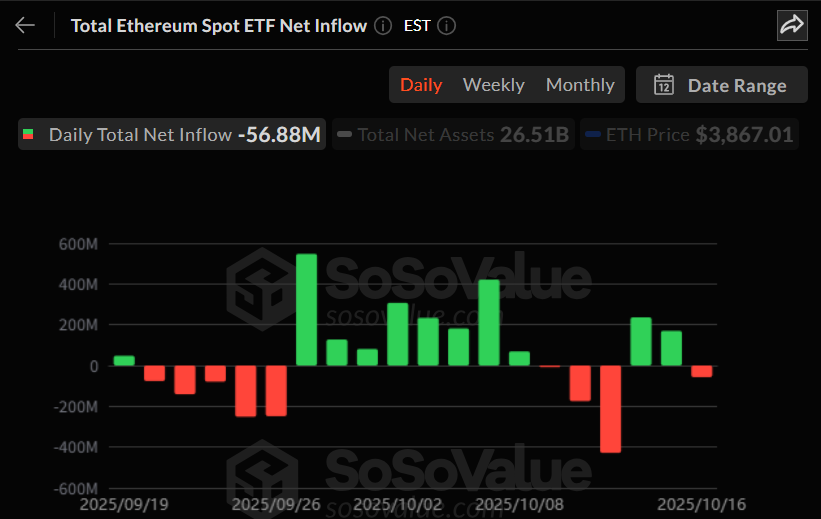The width and height of the screenshot is (821, 519).
Task: Click the Total Net Assets gray swatch
Action: point(344,134)
